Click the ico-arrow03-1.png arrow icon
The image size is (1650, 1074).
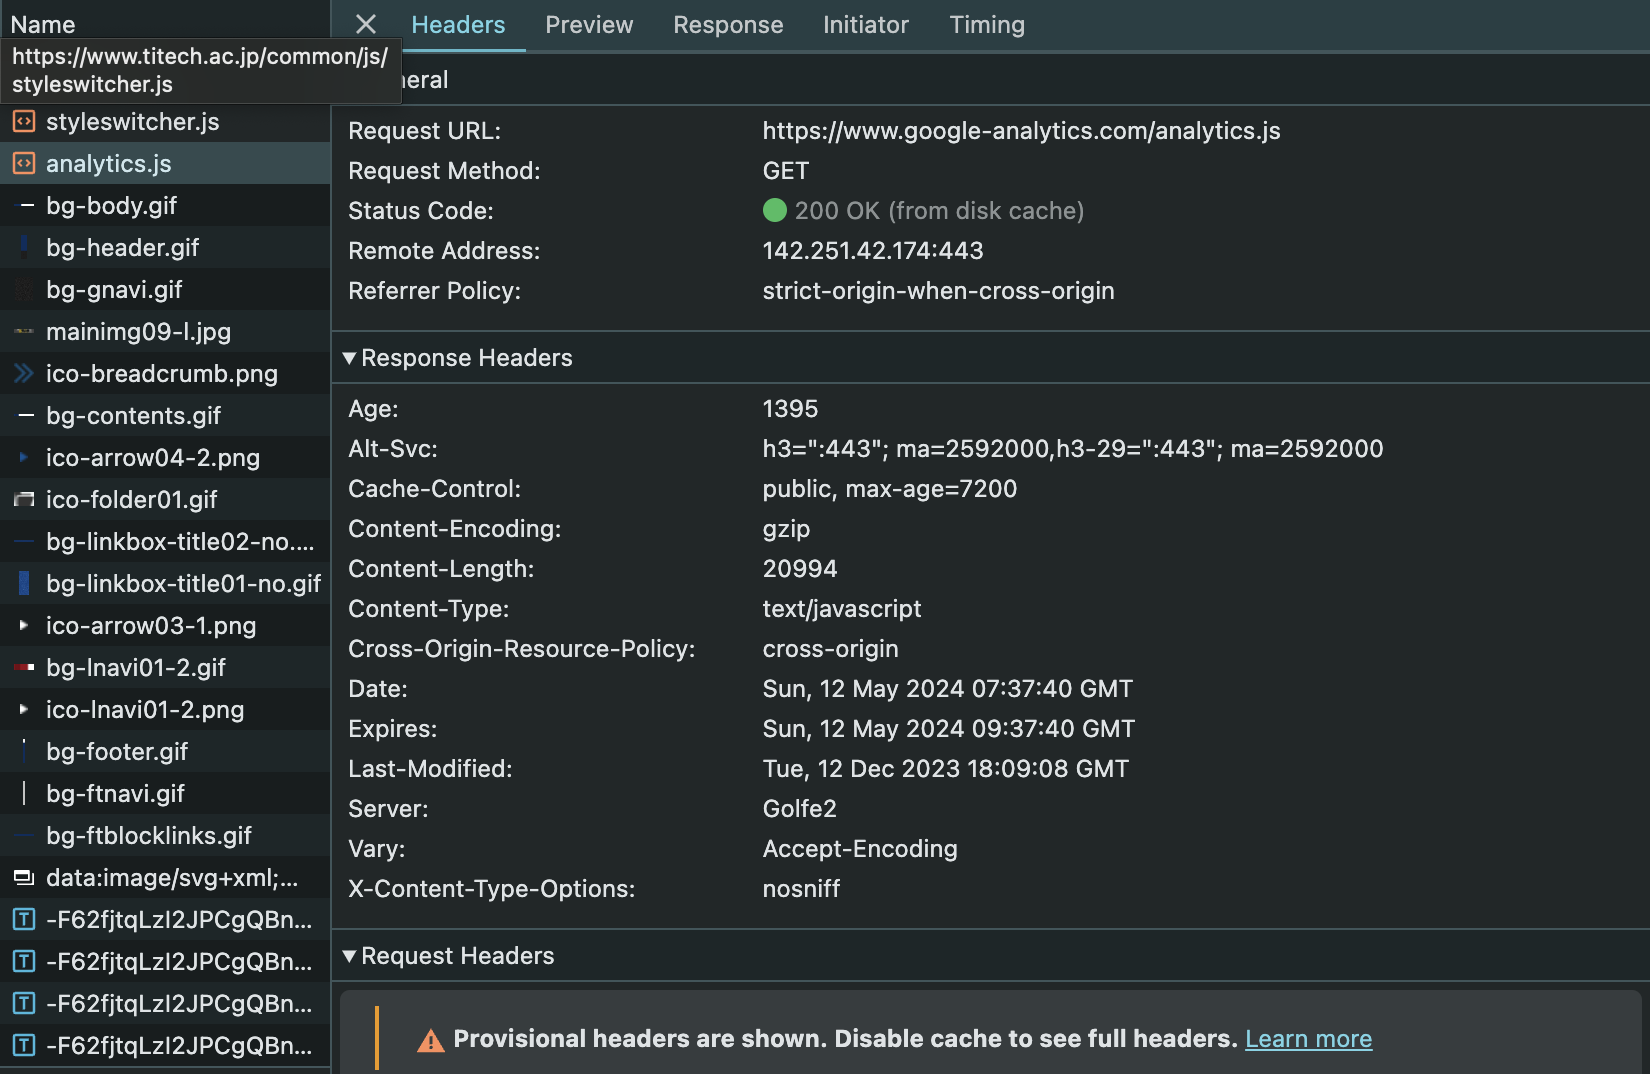point(24,626)
